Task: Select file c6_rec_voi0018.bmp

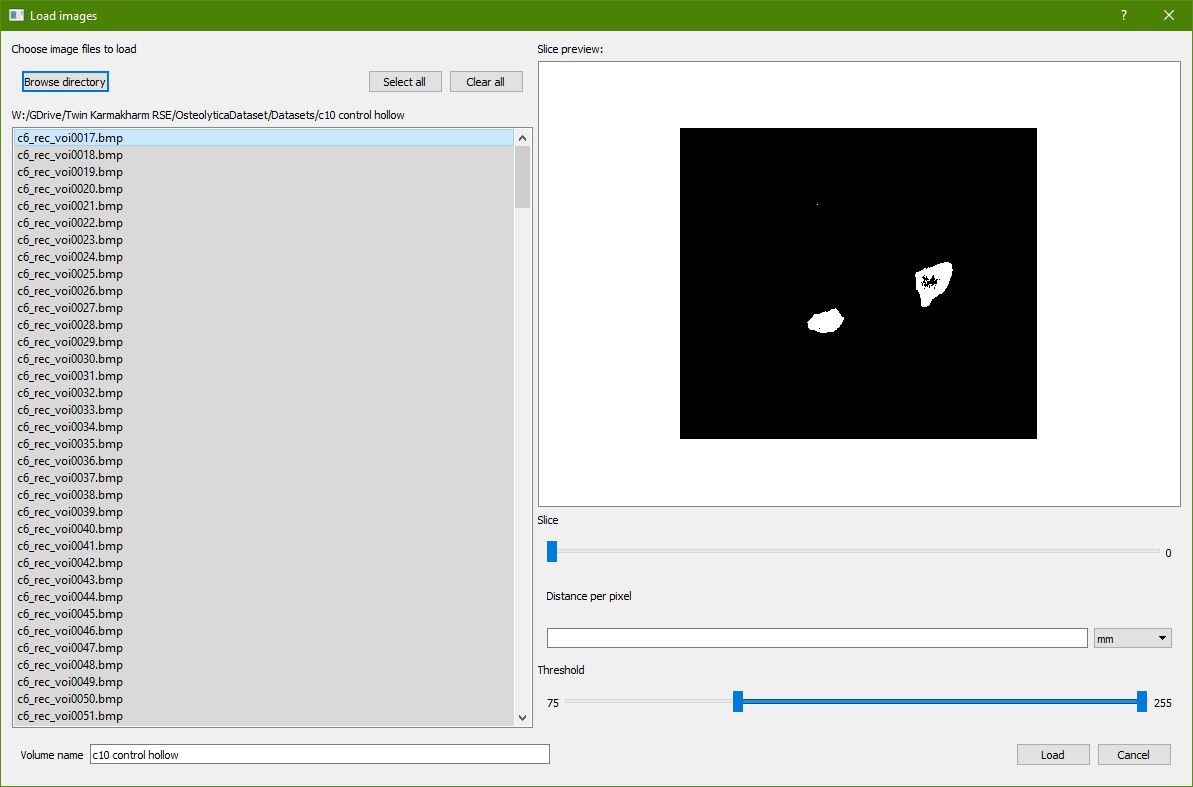Action: [263, 155]
